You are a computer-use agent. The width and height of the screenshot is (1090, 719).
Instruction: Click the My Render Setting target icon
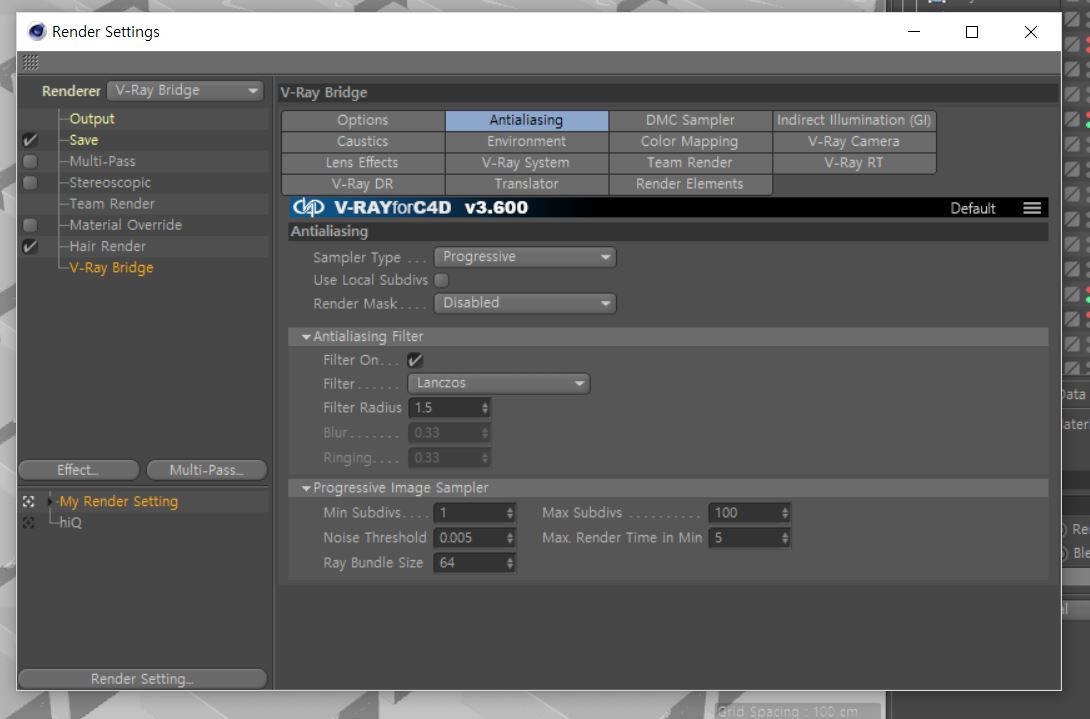click(x=29, y=501)
